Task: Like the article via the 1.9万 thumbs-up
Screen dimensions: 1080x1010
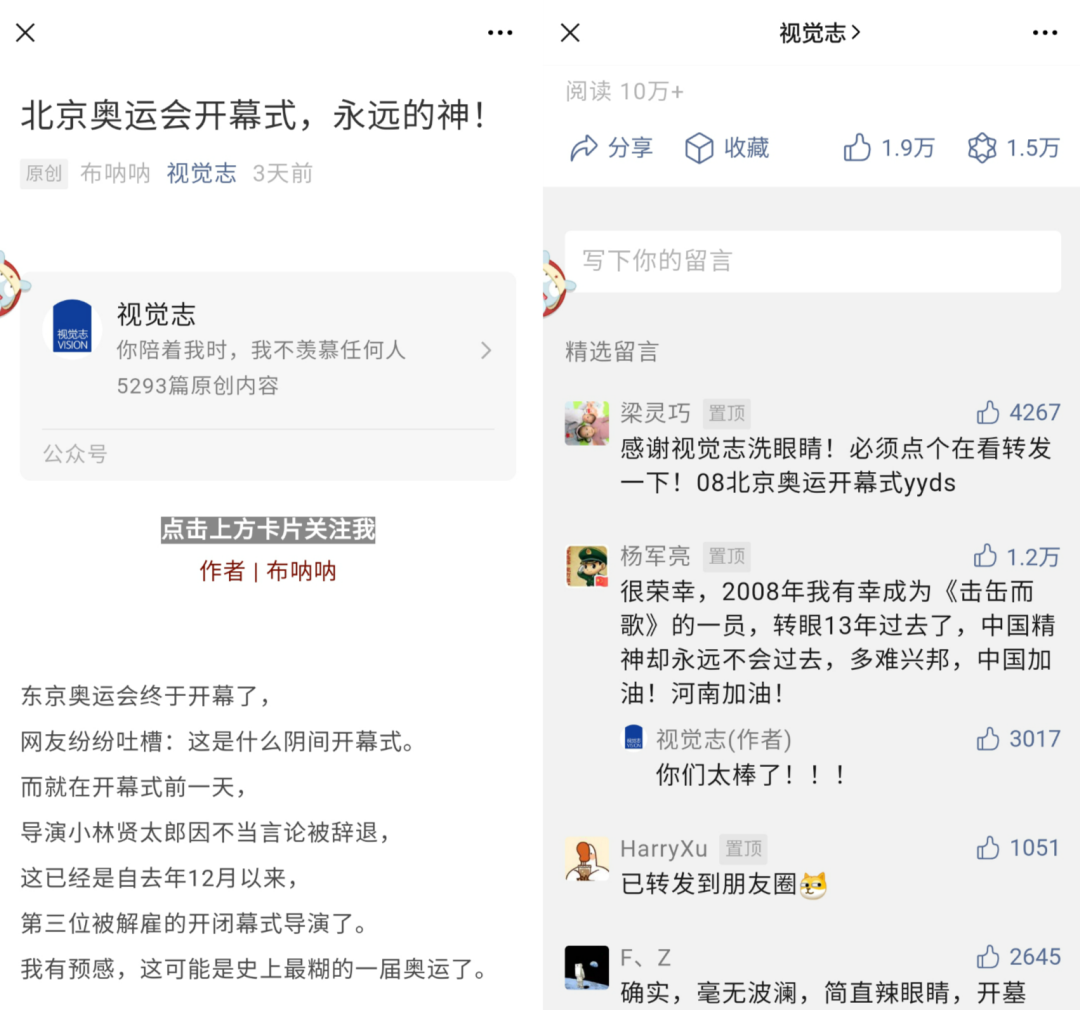Action: click(x=858, y=148)
